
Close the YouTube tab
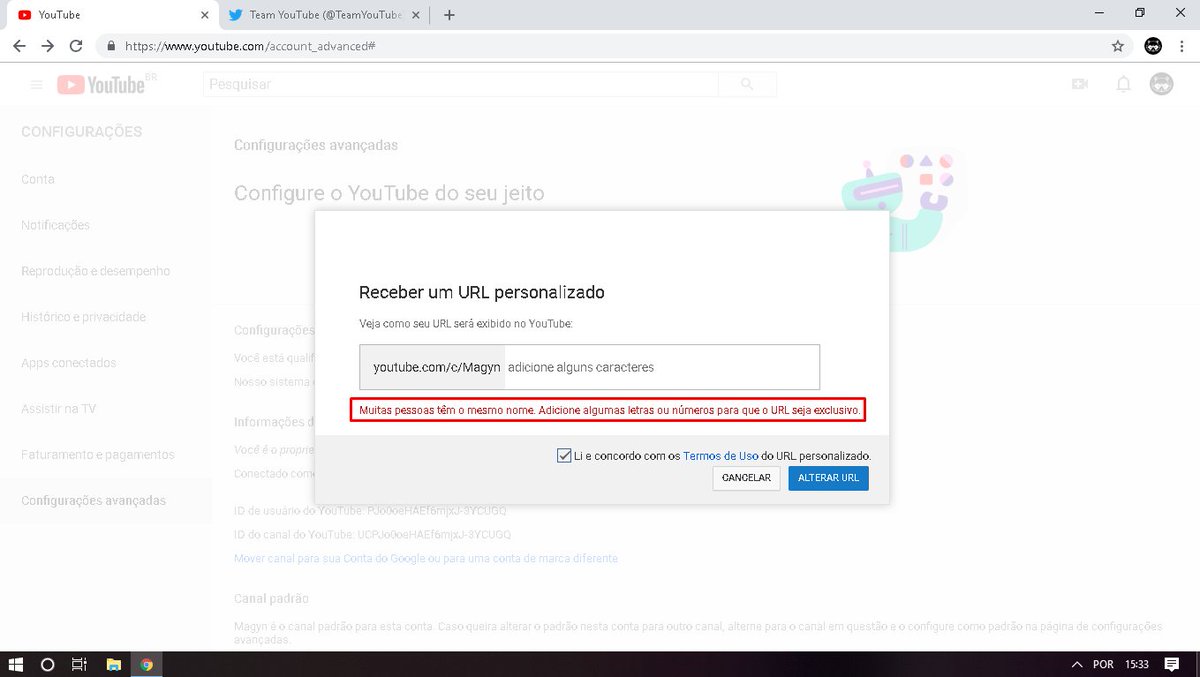click(x=205, y=15)
